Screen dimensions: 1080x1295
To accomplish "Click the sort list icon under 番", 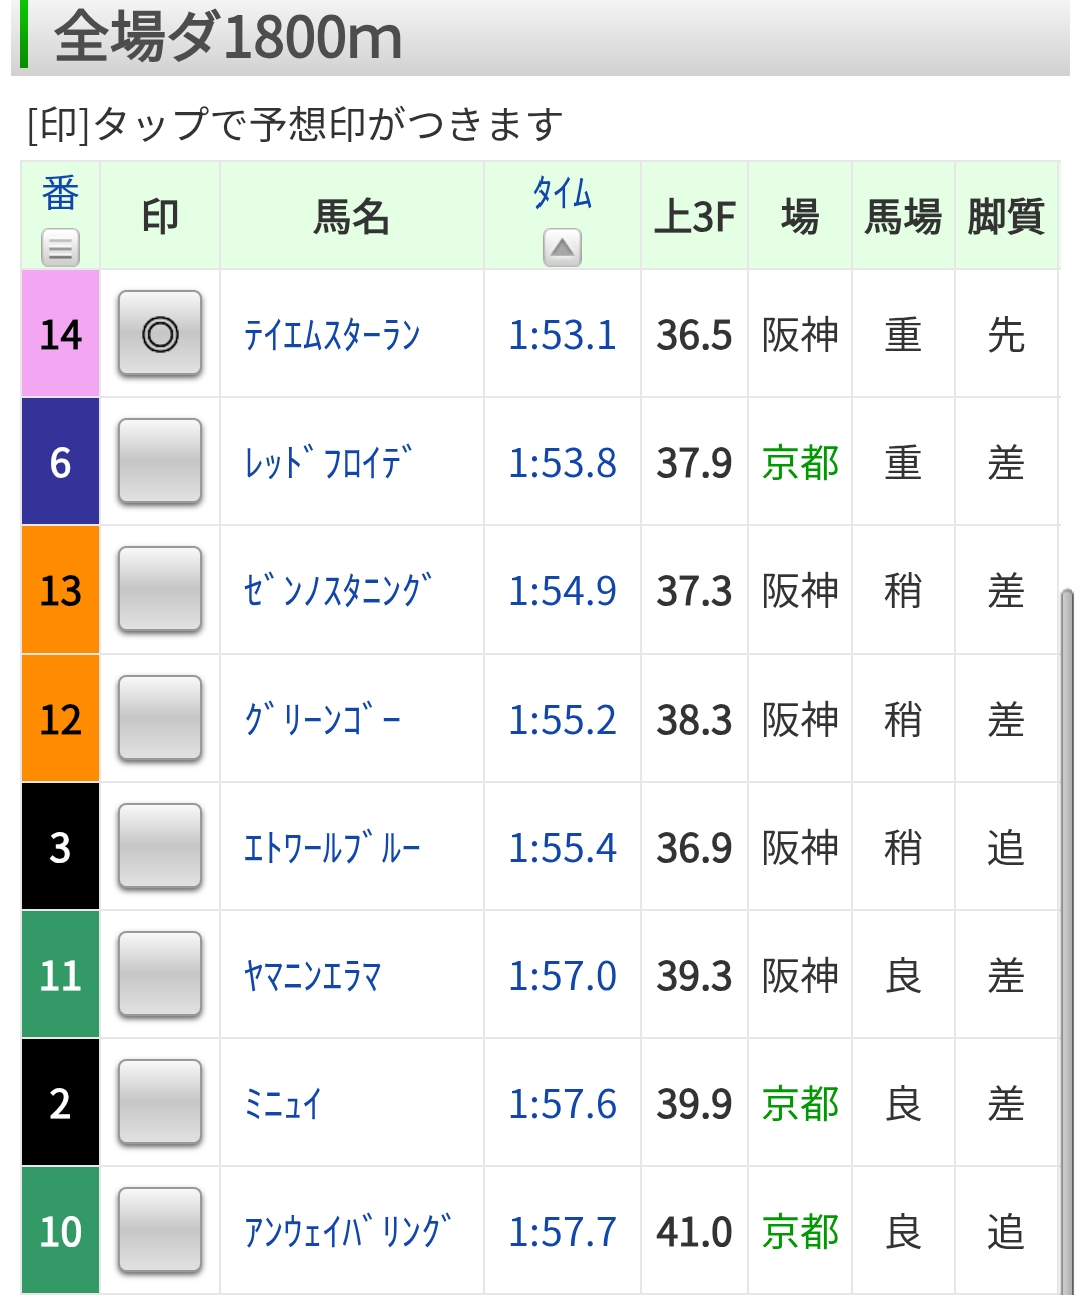I will [x=60, y=247].
